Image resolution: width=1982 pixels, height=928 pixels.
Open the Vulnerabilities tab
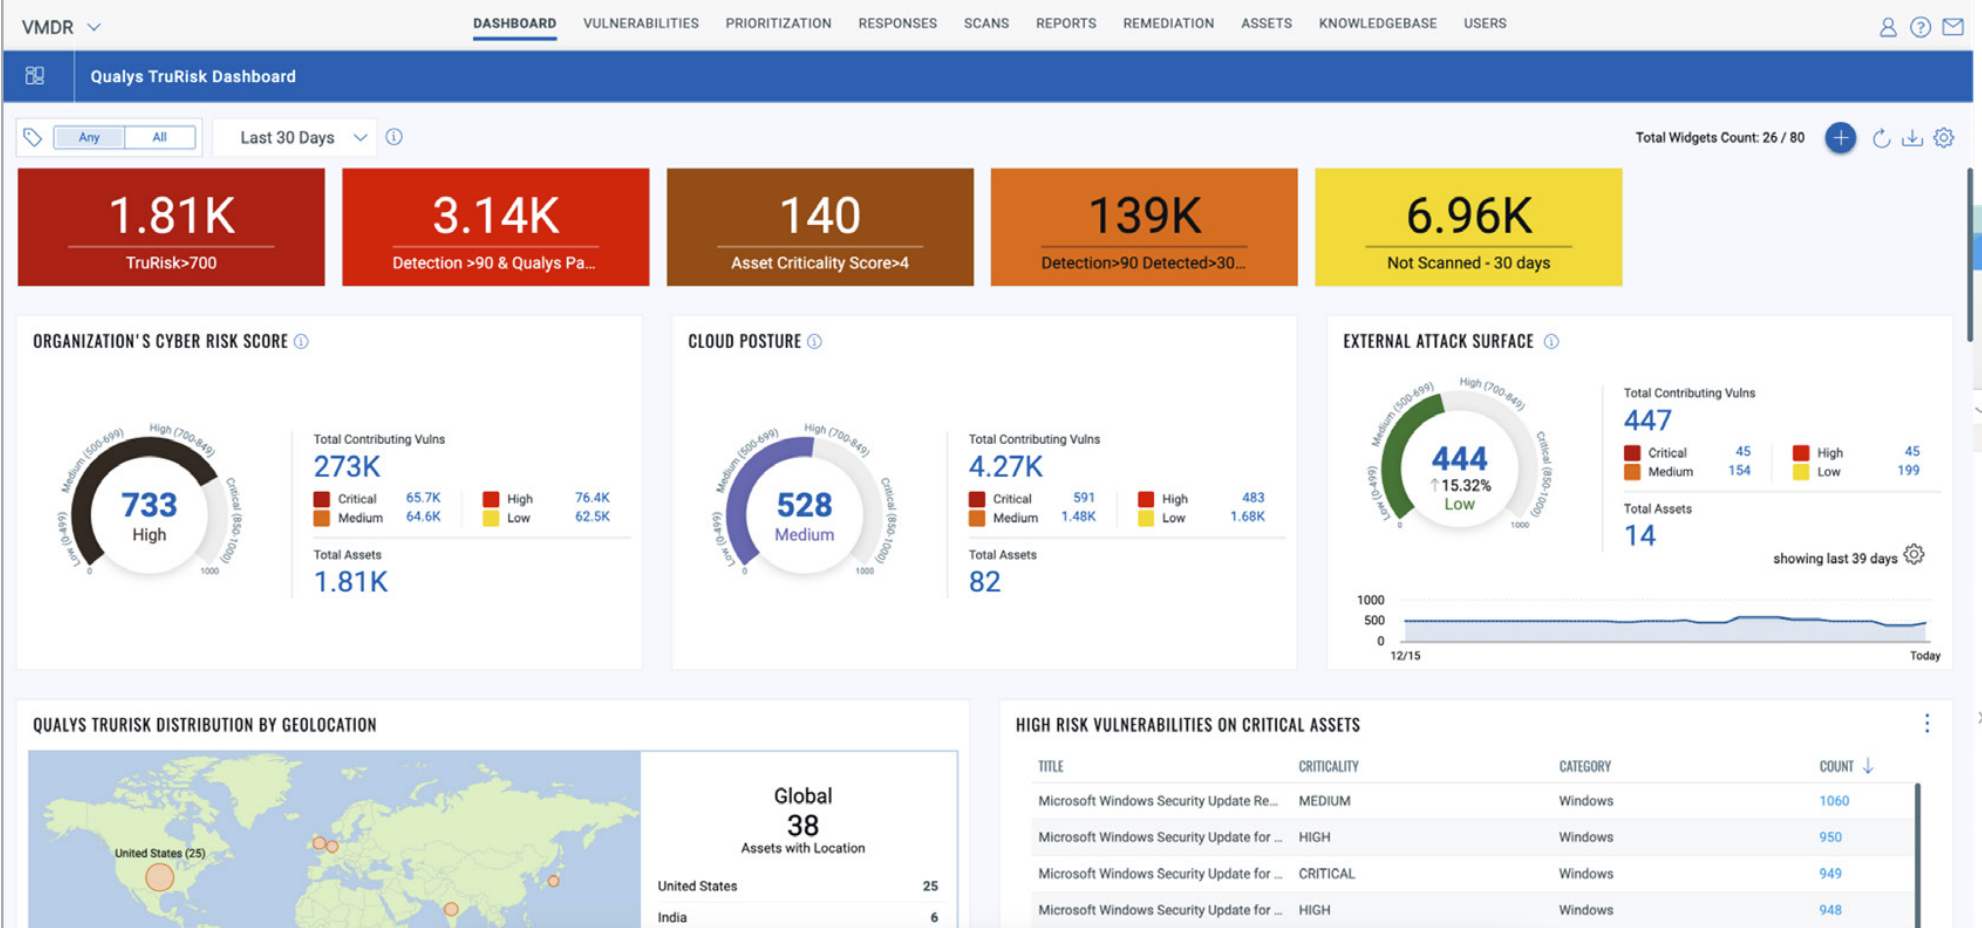click(641, 23)
